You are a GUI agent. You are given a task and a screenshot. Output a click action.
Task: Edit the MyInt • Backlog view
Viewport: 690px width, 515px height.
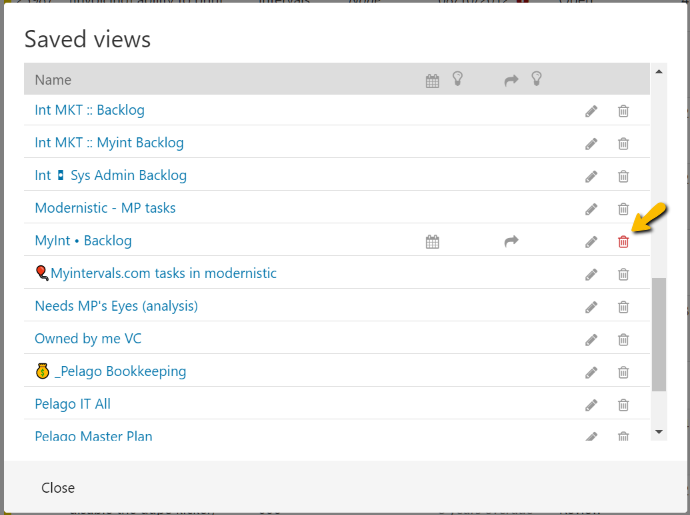click(591, 241)
